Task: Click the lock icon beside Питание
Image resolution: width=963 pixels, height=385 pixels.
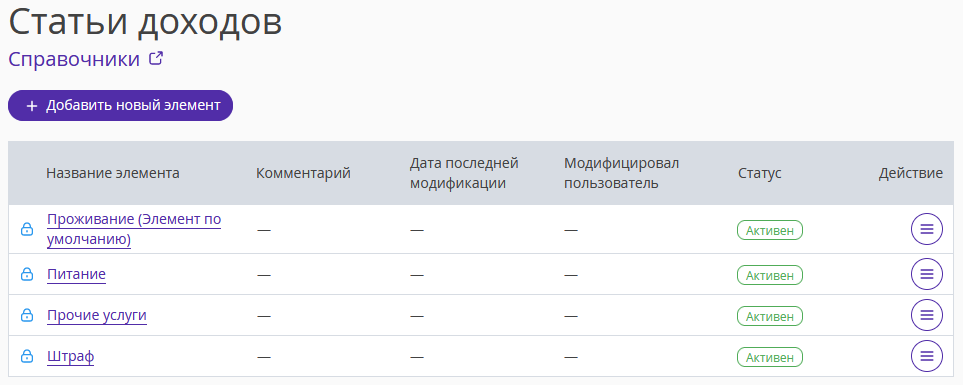Action: pyautogui.click(x=27, y=274)
